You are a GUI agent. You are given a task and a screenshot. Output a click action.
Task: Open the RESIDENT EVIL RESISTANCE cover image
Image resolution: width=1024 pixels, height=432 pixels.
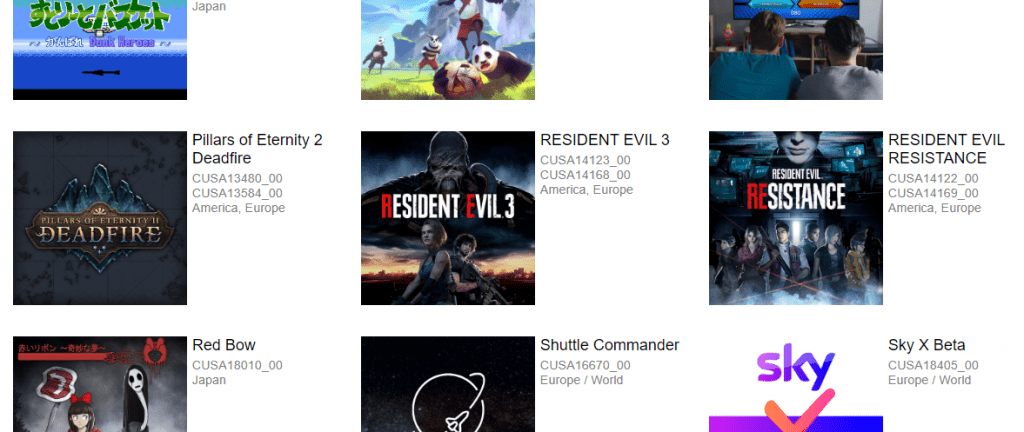coord(796,218)
